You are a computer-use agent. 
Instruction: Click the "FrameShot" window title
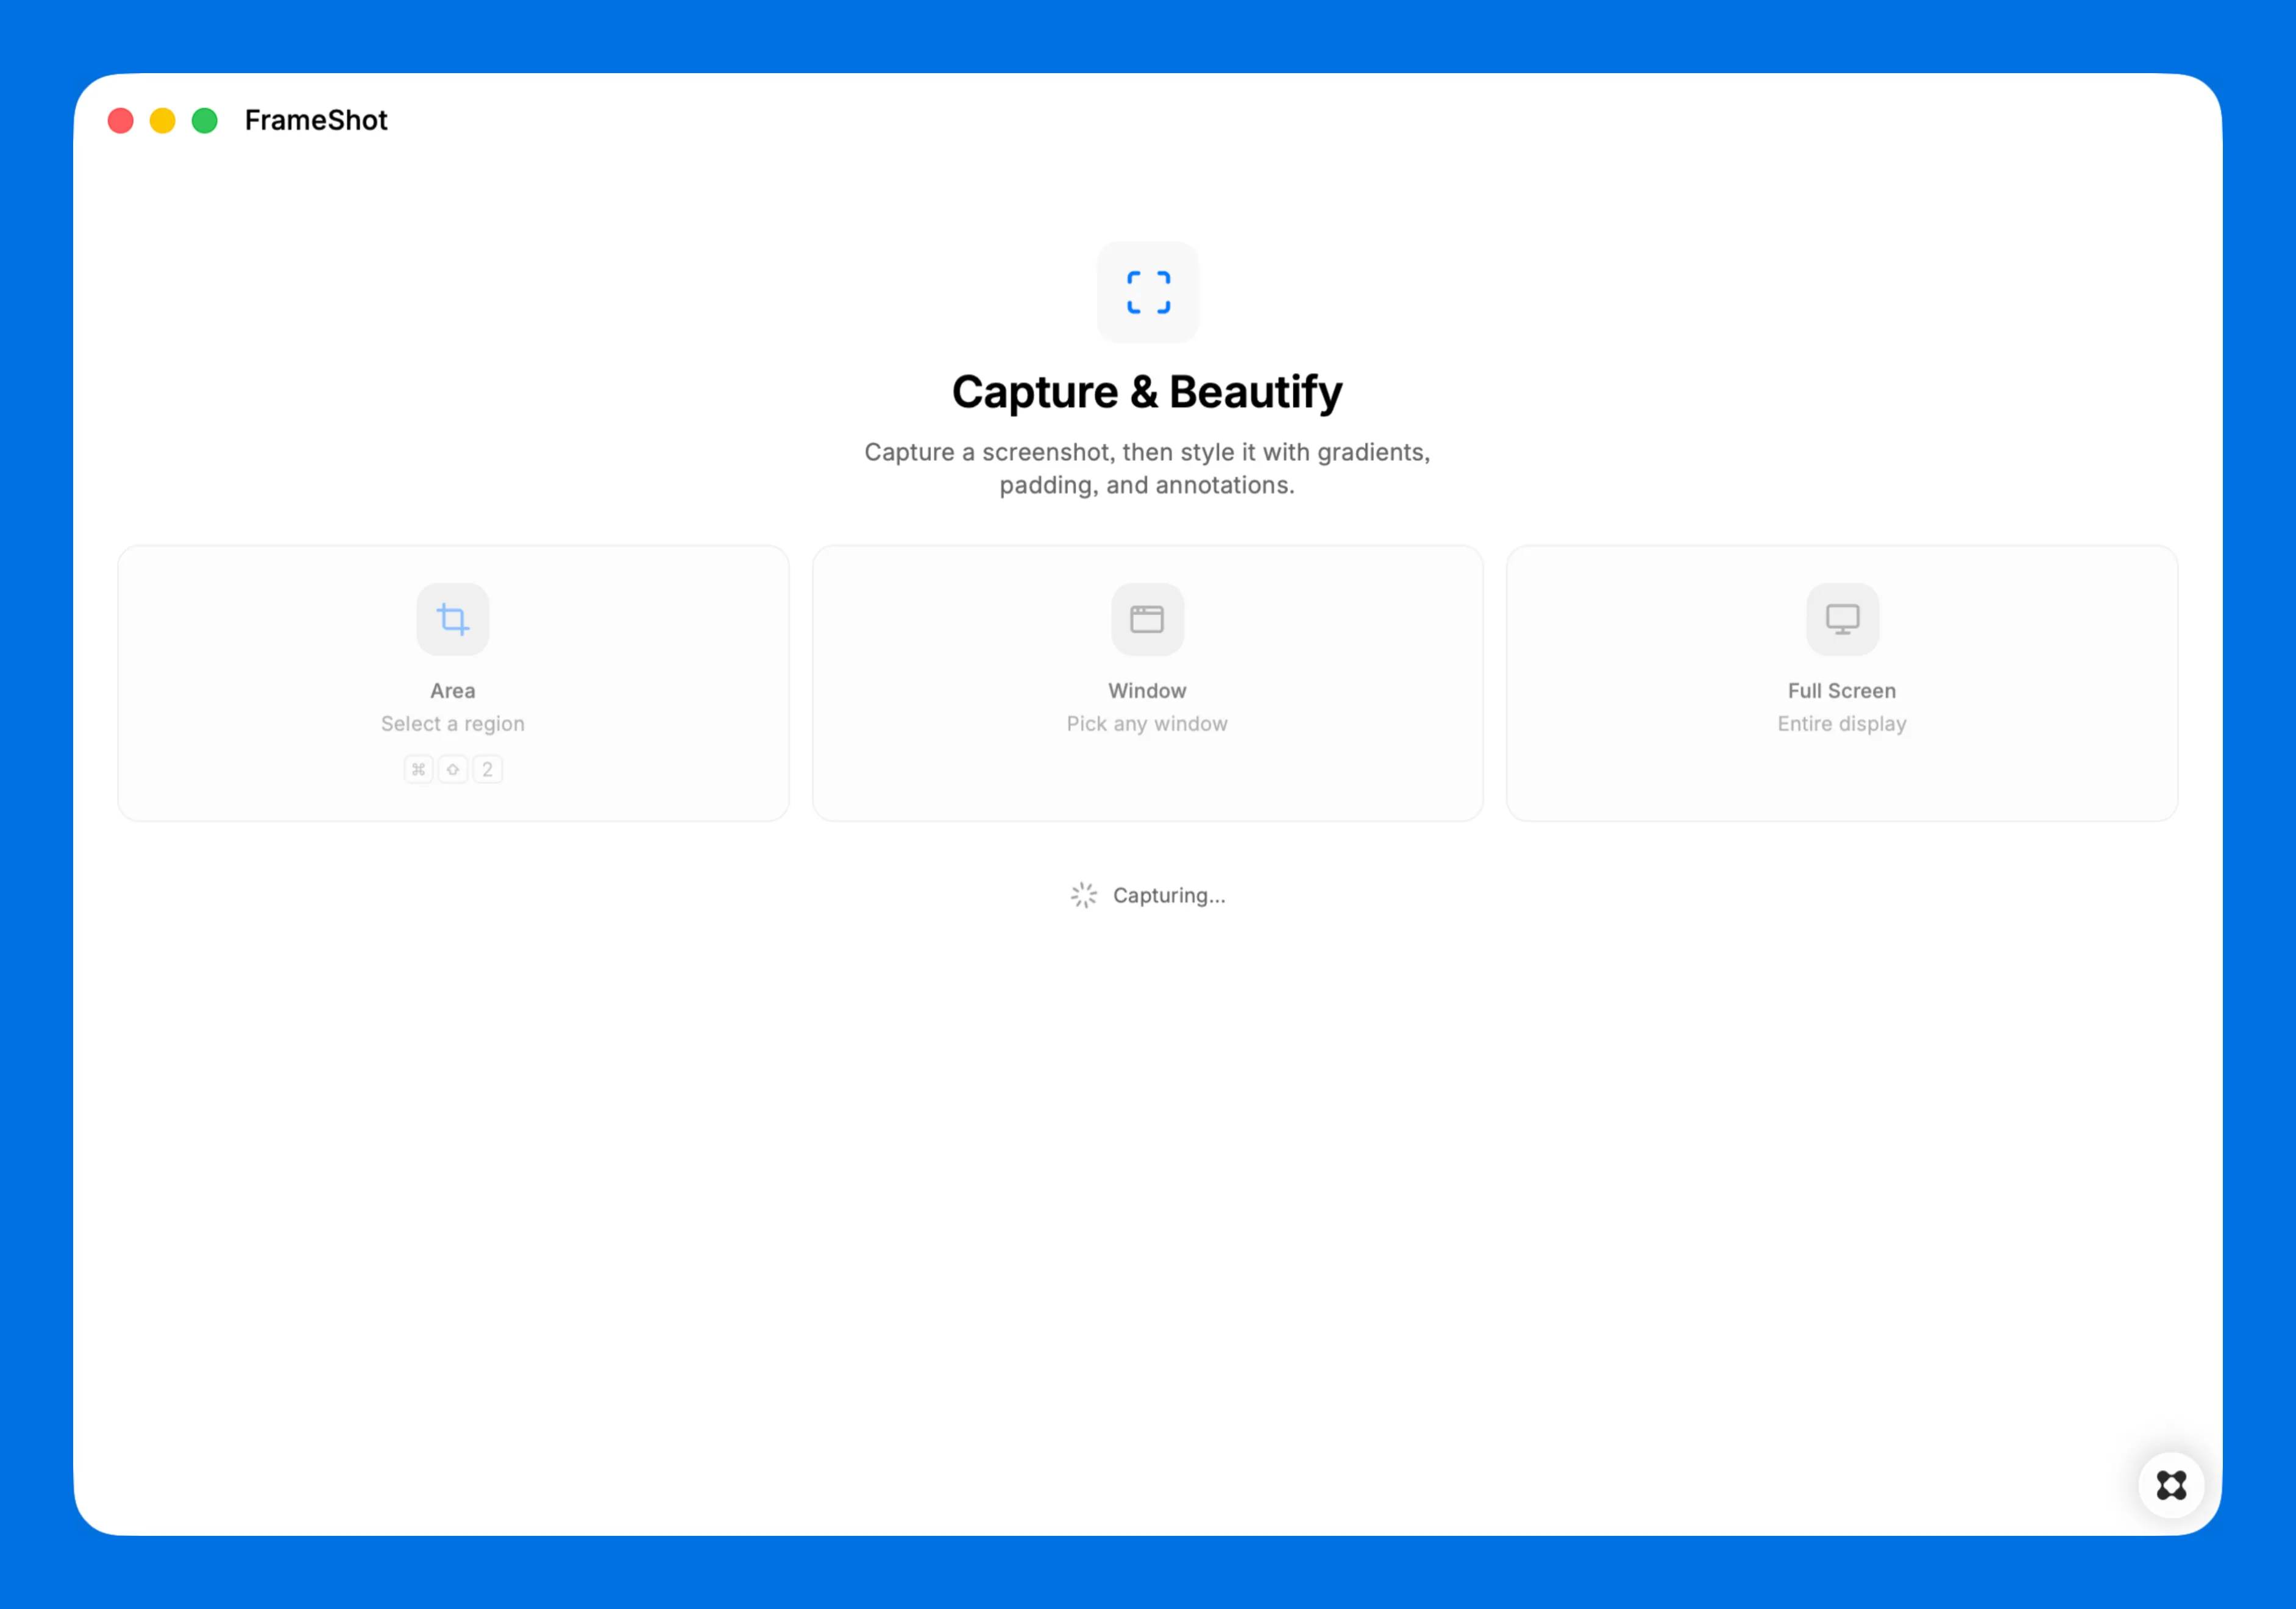316,120
